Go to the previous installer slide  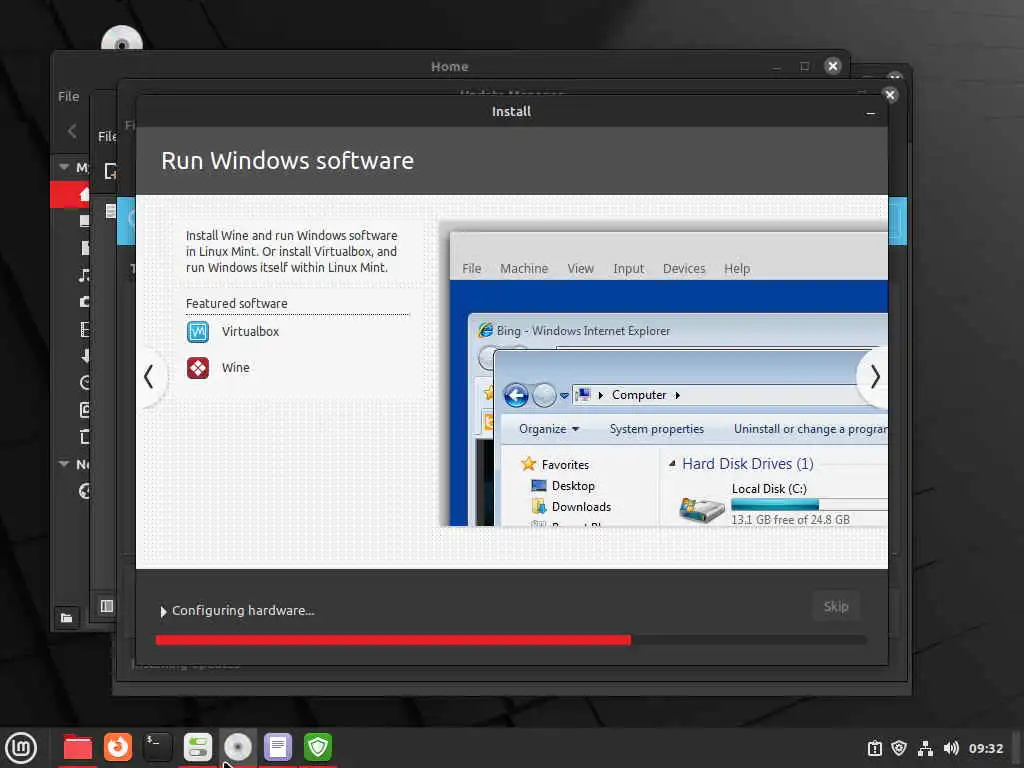pyautogui.click(x=149, y=377)
